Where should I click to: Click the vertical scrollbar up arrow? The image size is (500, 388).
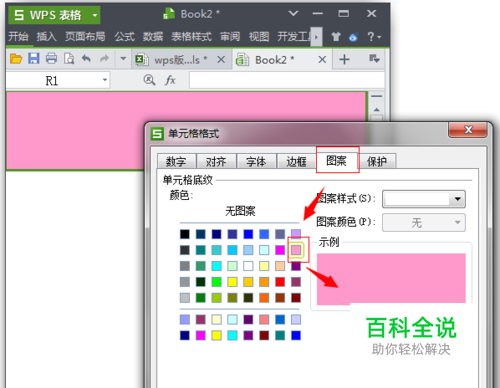point(377,110)
